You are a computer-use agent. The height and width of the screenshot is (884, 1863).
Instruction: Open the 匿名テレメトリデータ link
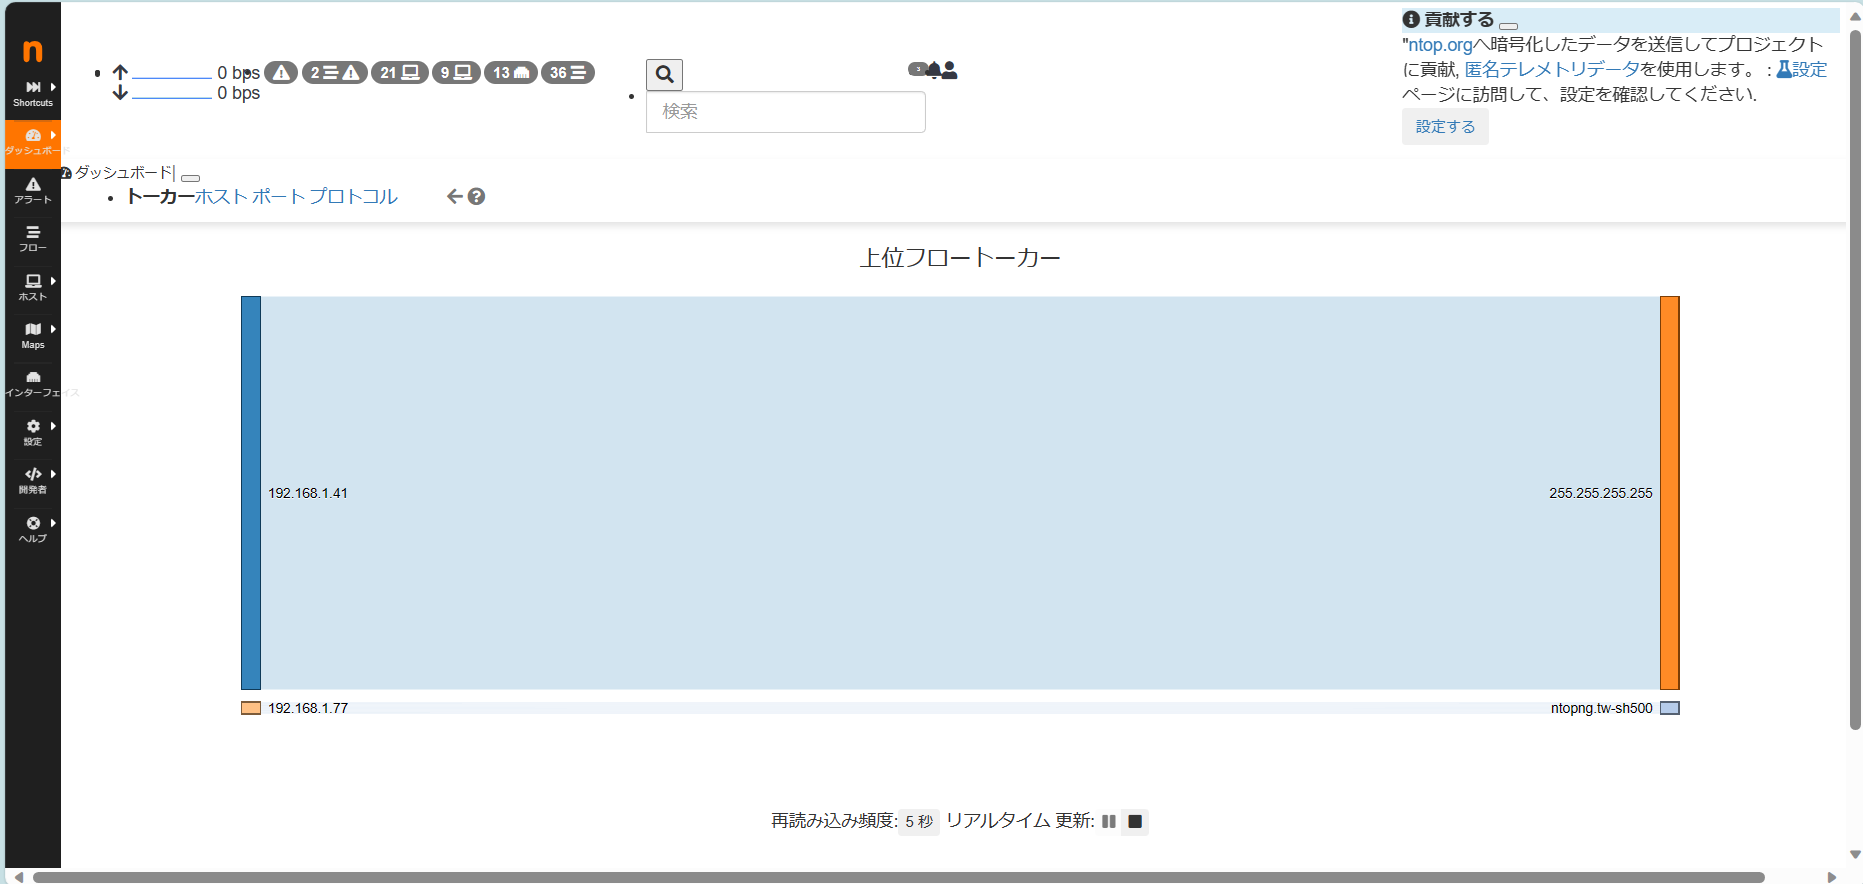point(1551,69)
